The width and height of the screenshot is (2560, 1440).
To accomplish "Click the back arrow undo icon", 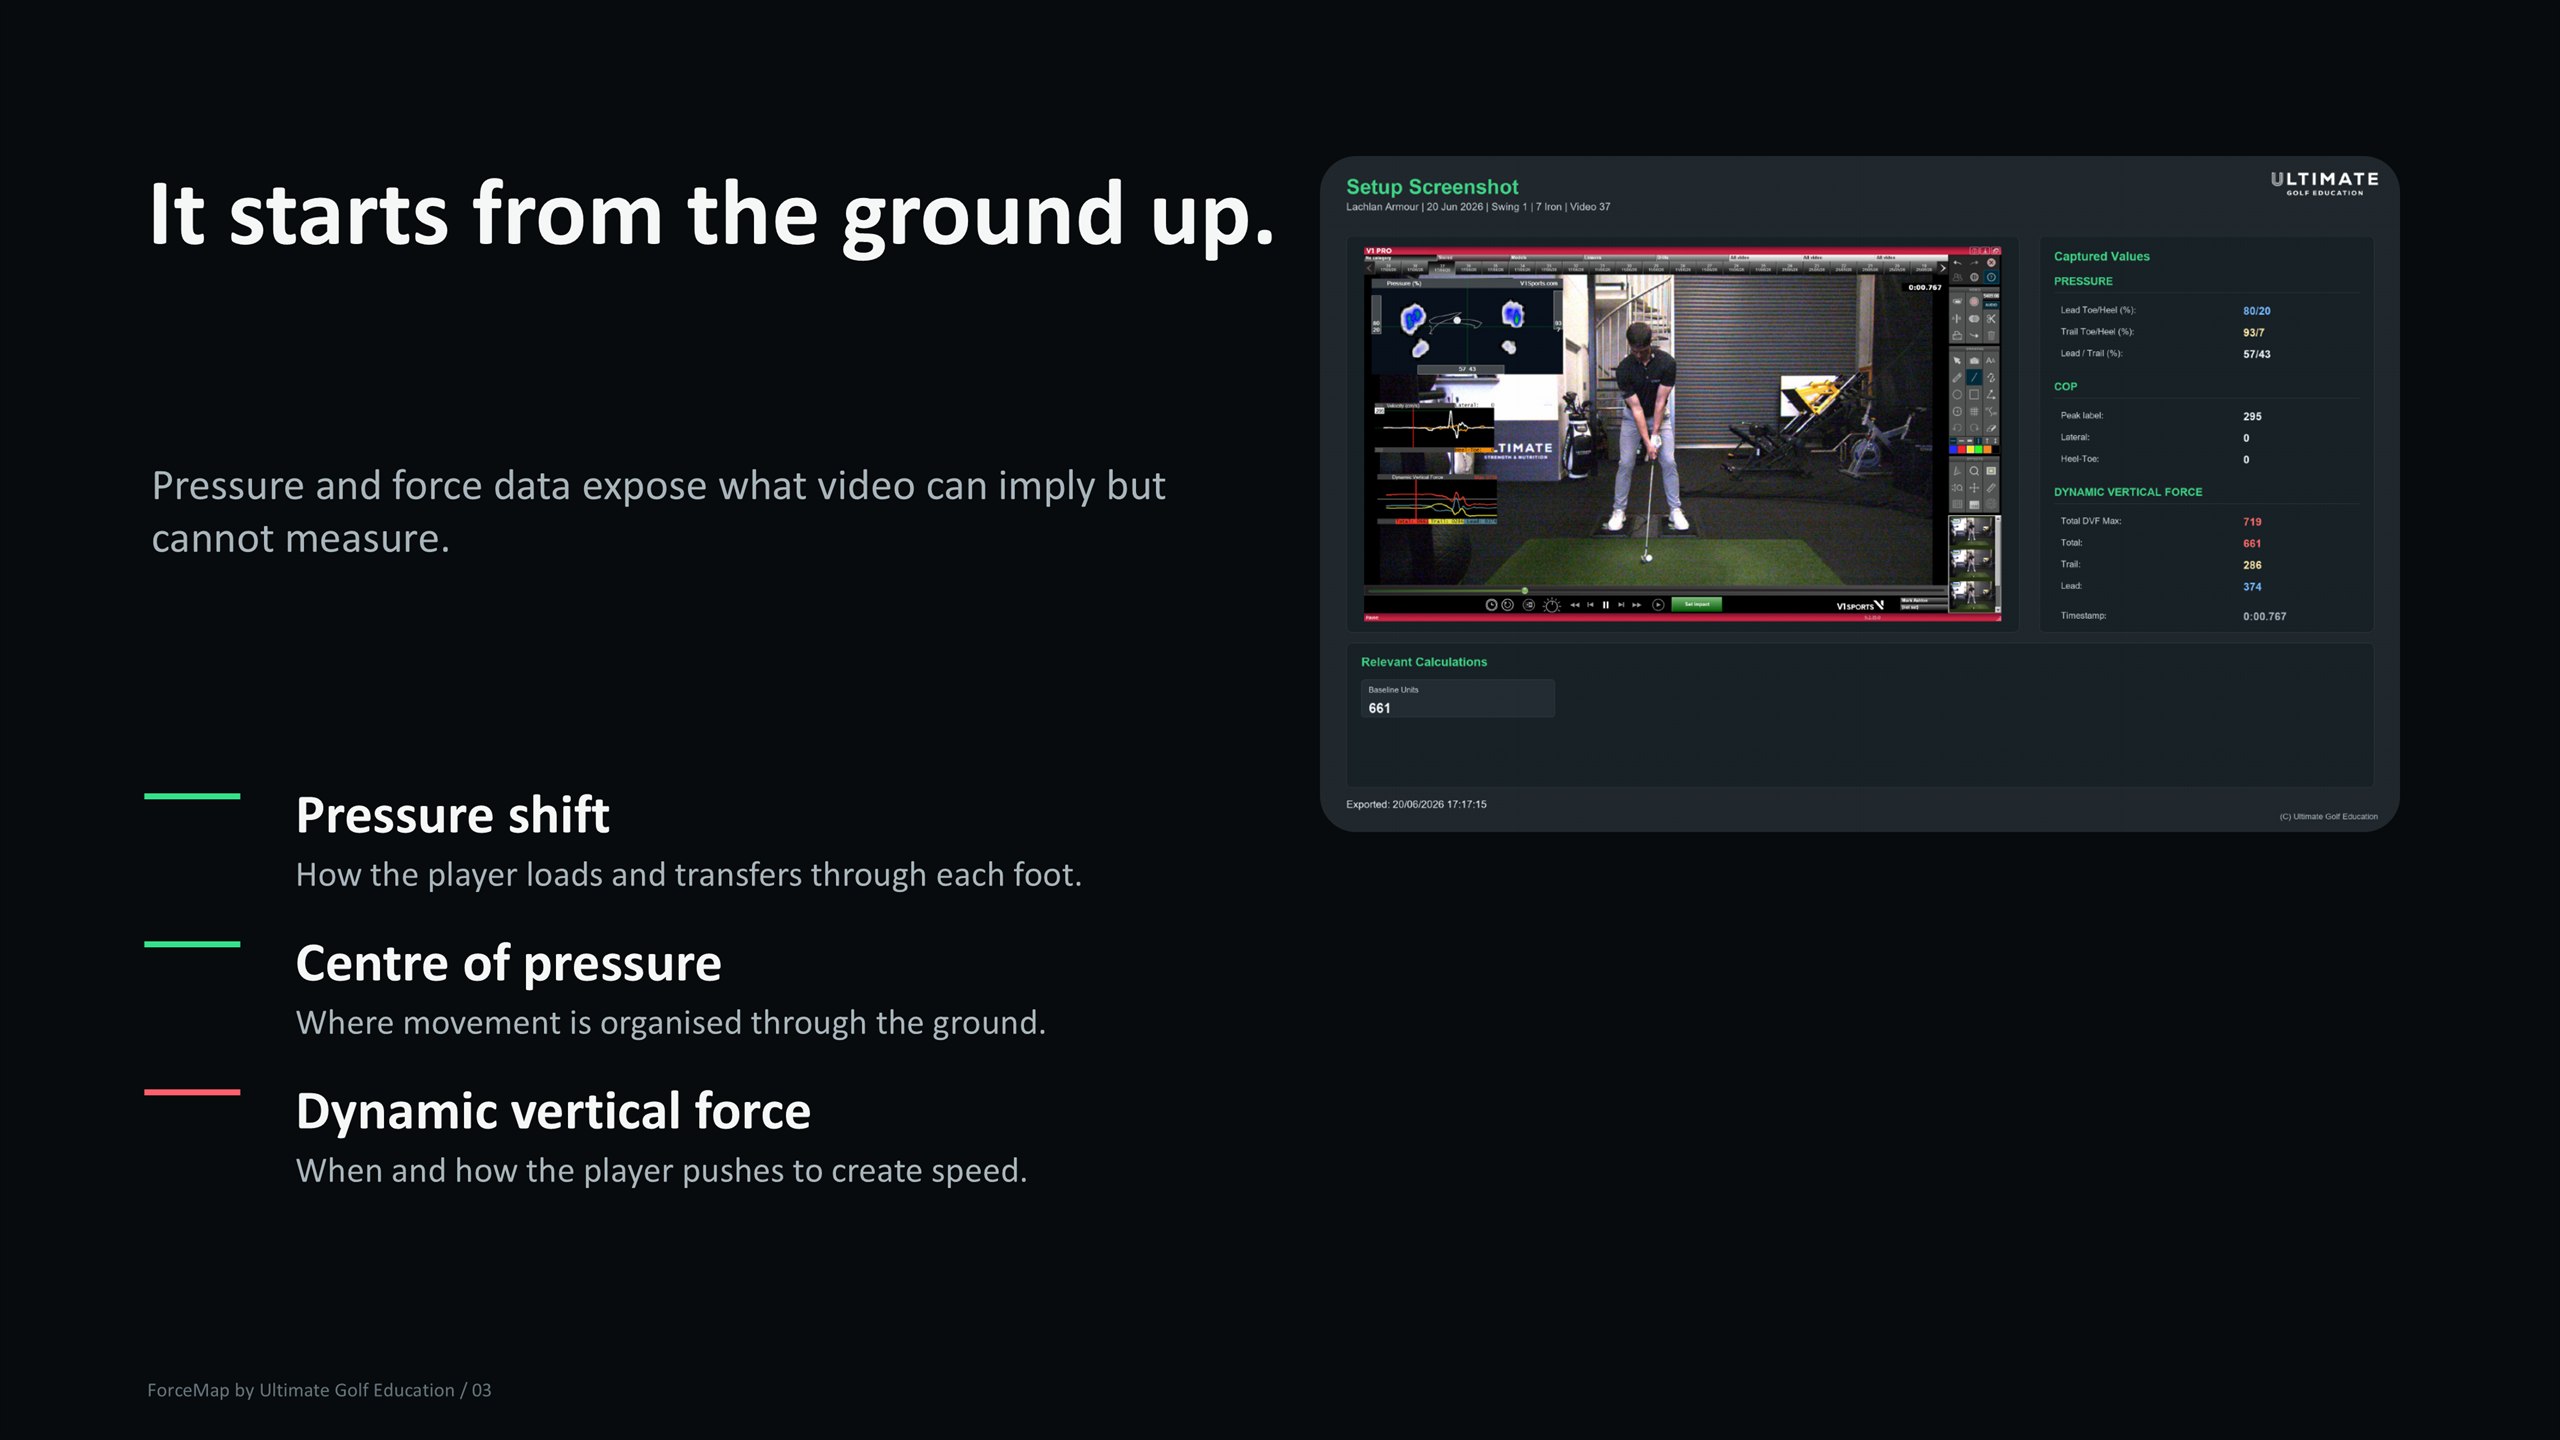I will coord(1957,263).
